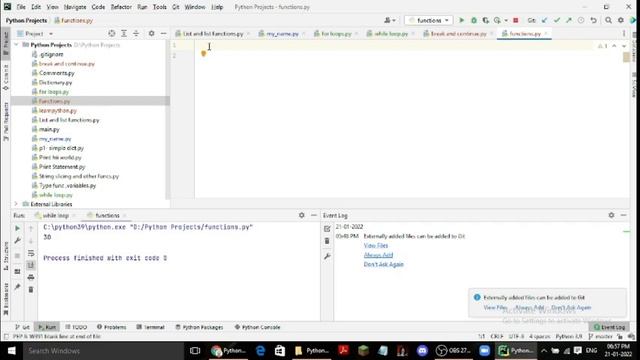
Task: Push commits using the diagonal arrow icon
Action: coord(569,20)
